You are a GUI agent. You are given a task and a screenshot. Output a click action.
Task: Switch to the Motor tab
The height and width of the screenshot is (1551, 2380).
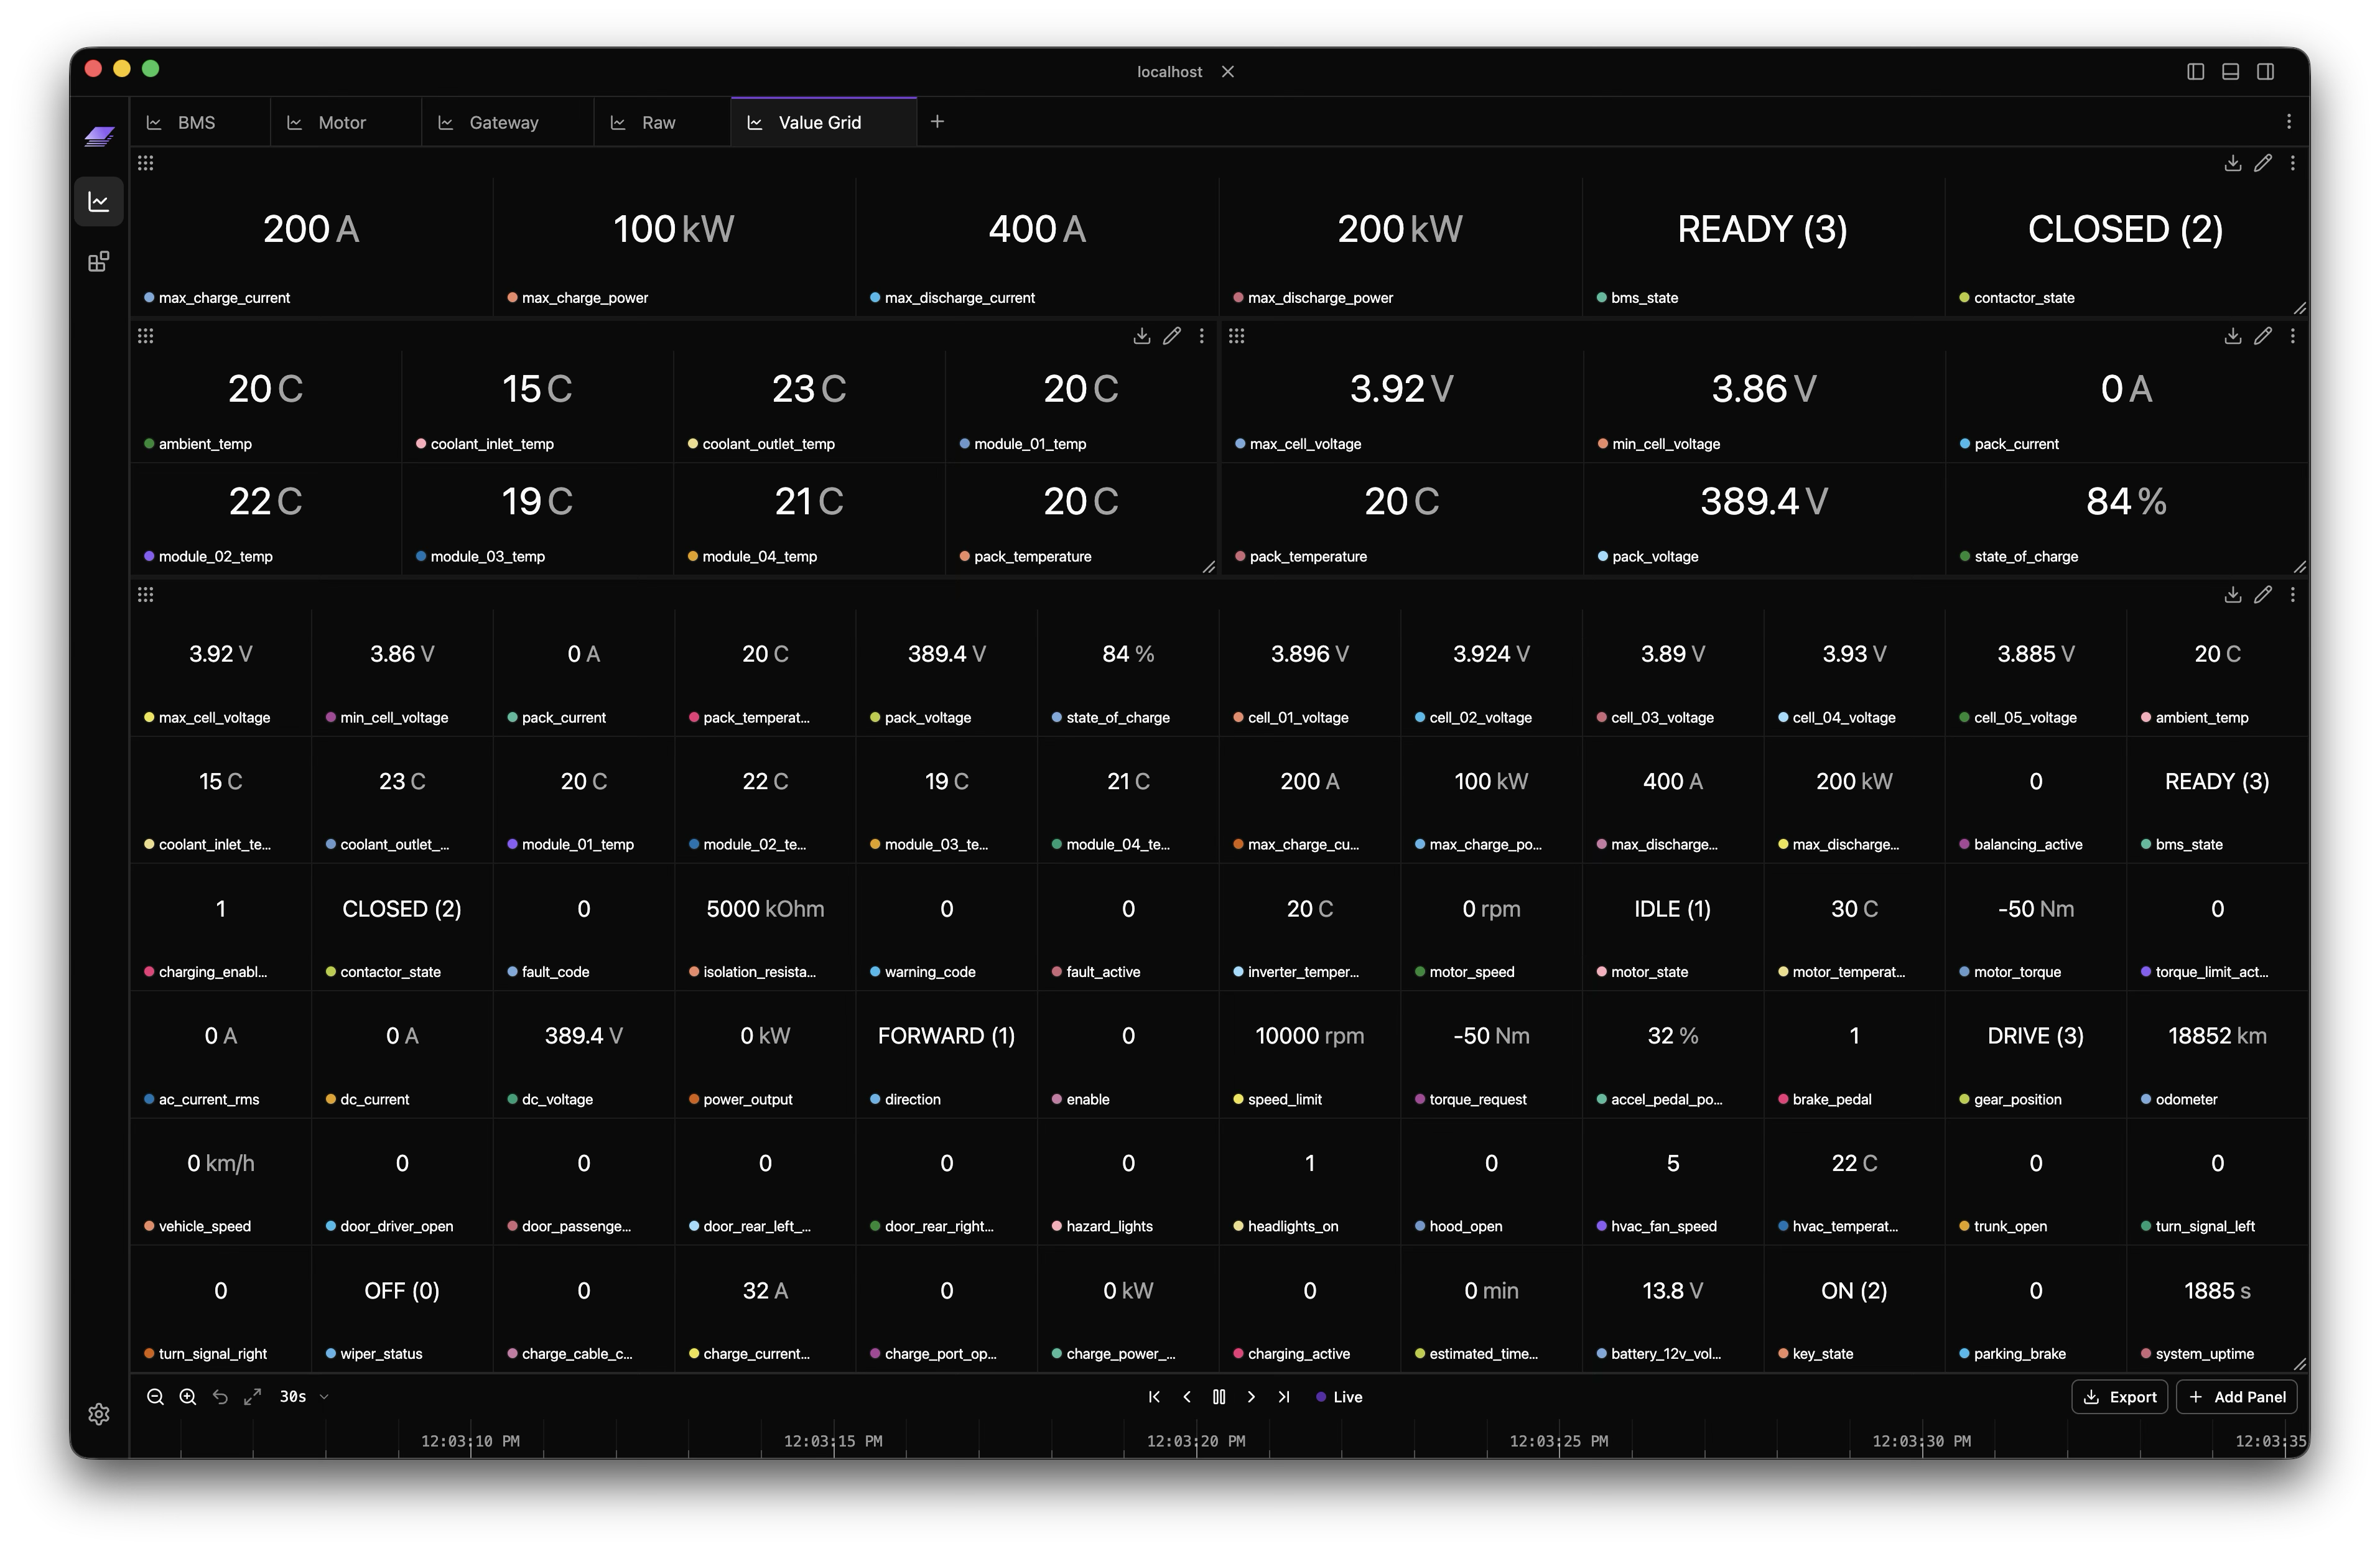342,123
